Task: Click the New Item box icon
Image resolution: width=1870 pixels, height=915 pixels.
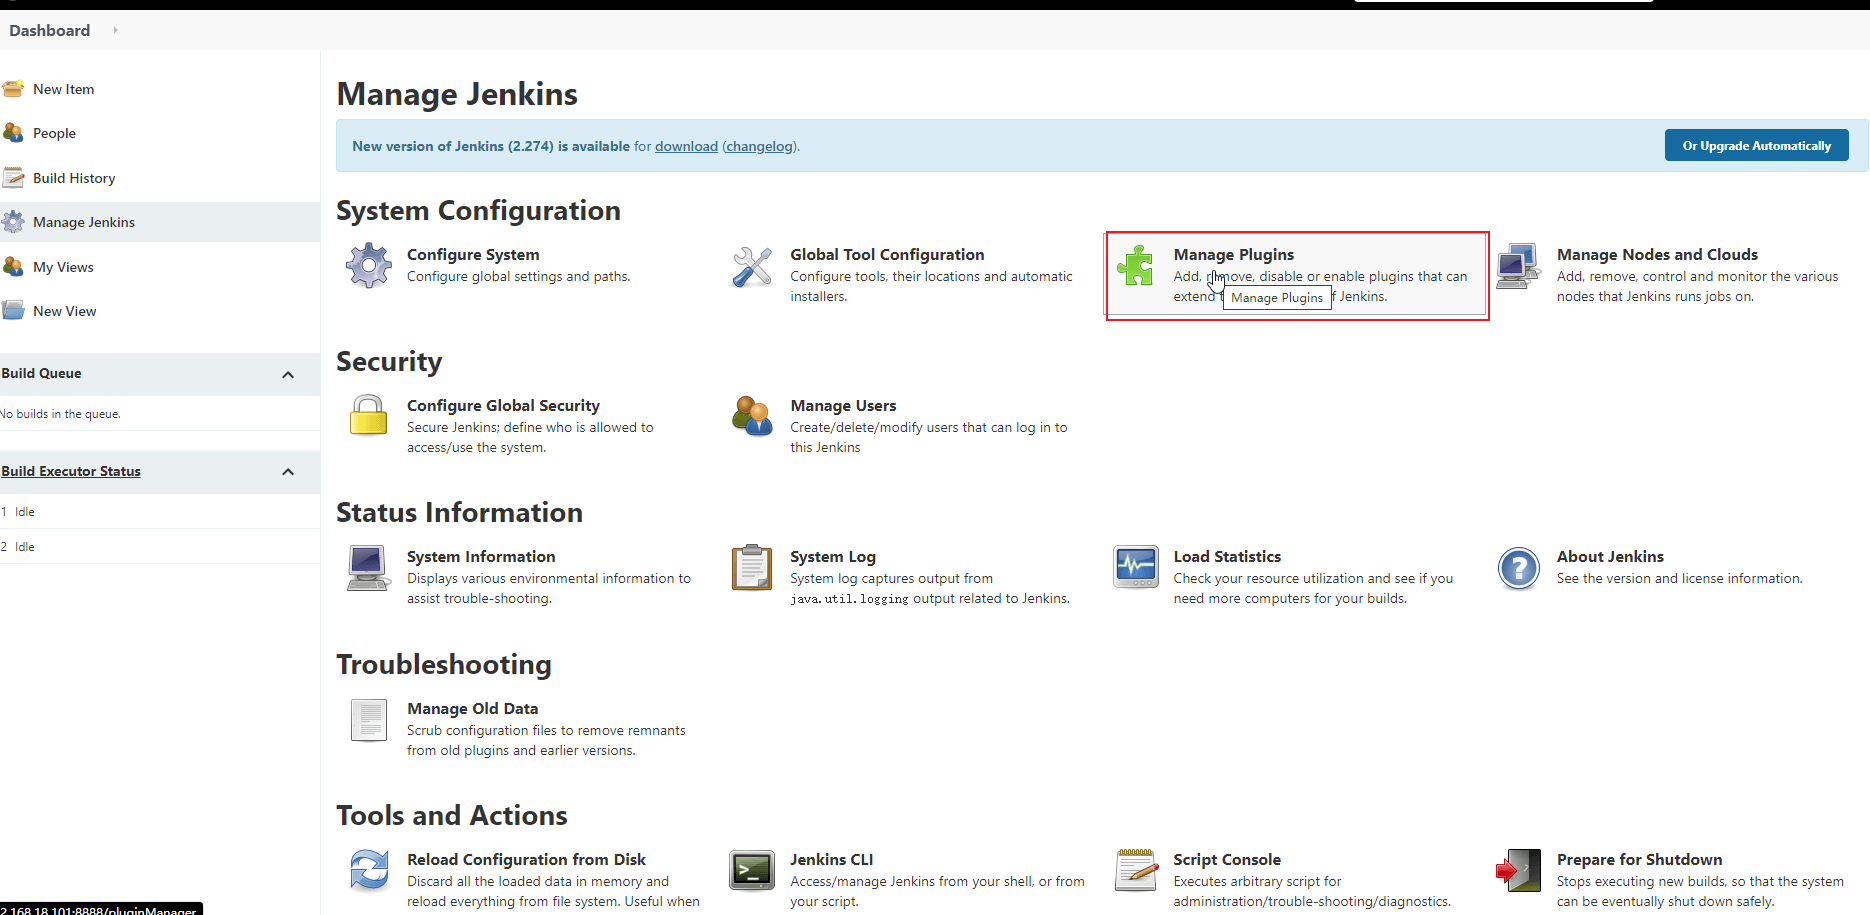Action: click(13, 89)
